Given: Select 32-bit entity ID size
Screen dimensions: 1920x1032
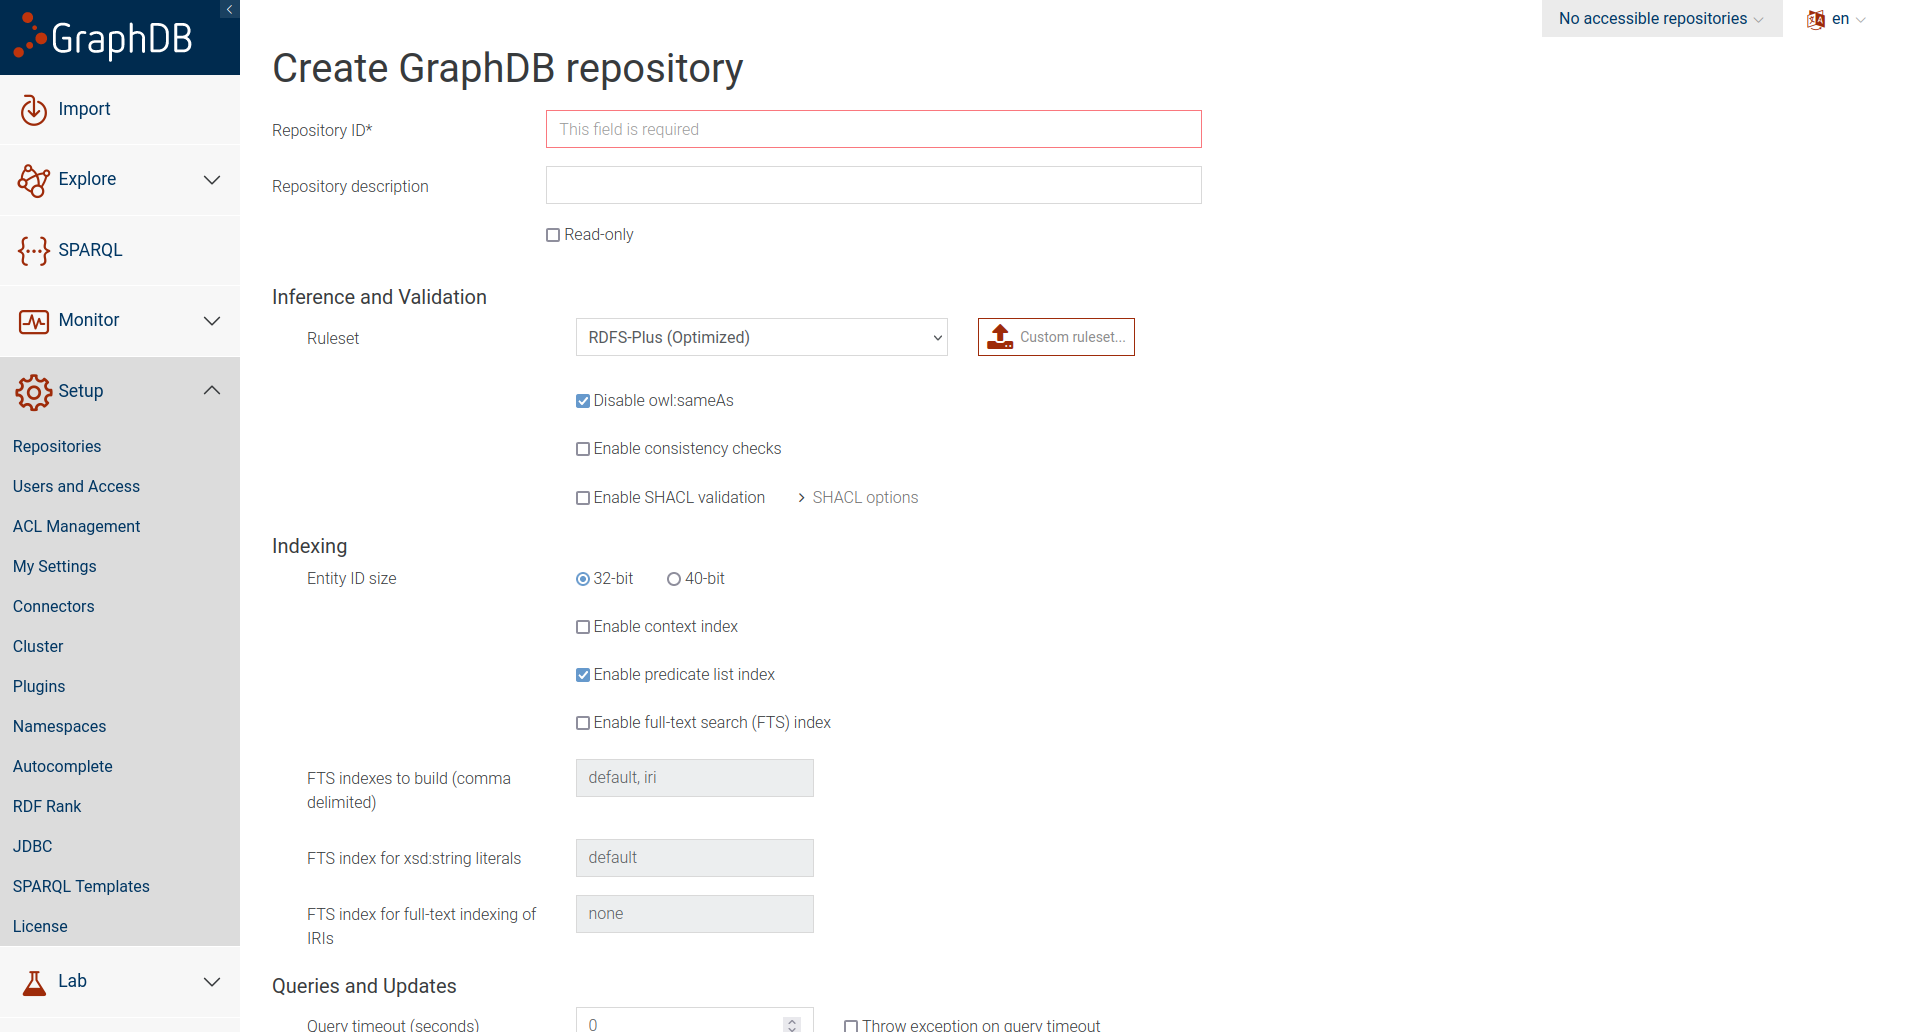Looking at the screenshot, I should pos(583,579).
